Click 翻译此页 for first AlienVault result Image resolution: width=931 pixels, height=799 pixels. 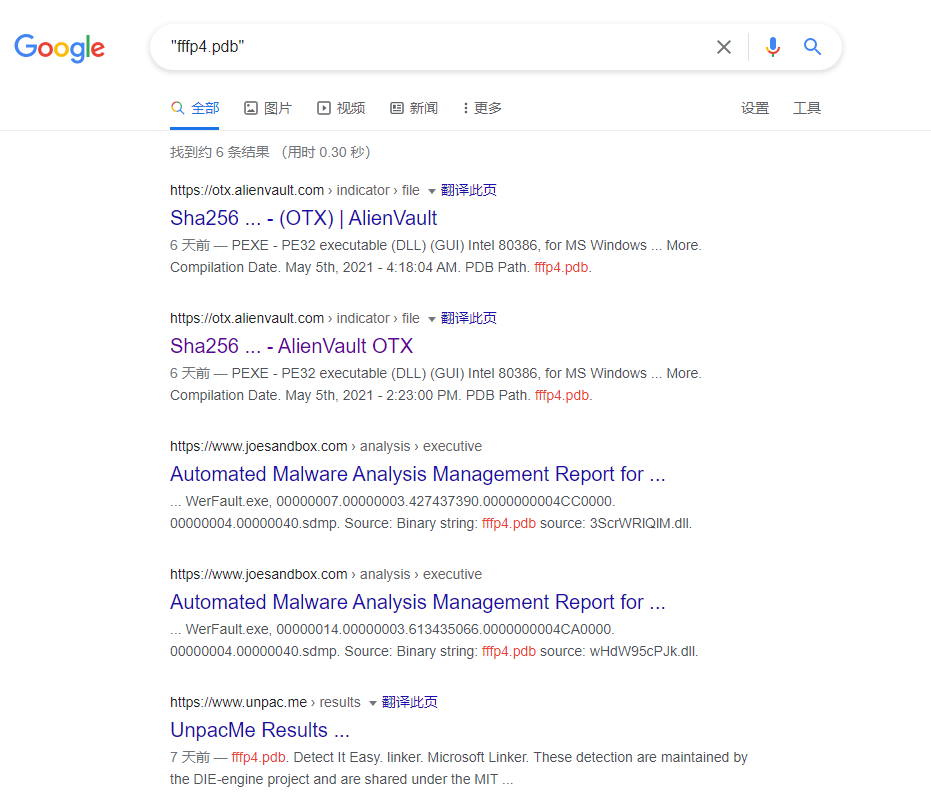pyautogui.click(x=468, y=190)
